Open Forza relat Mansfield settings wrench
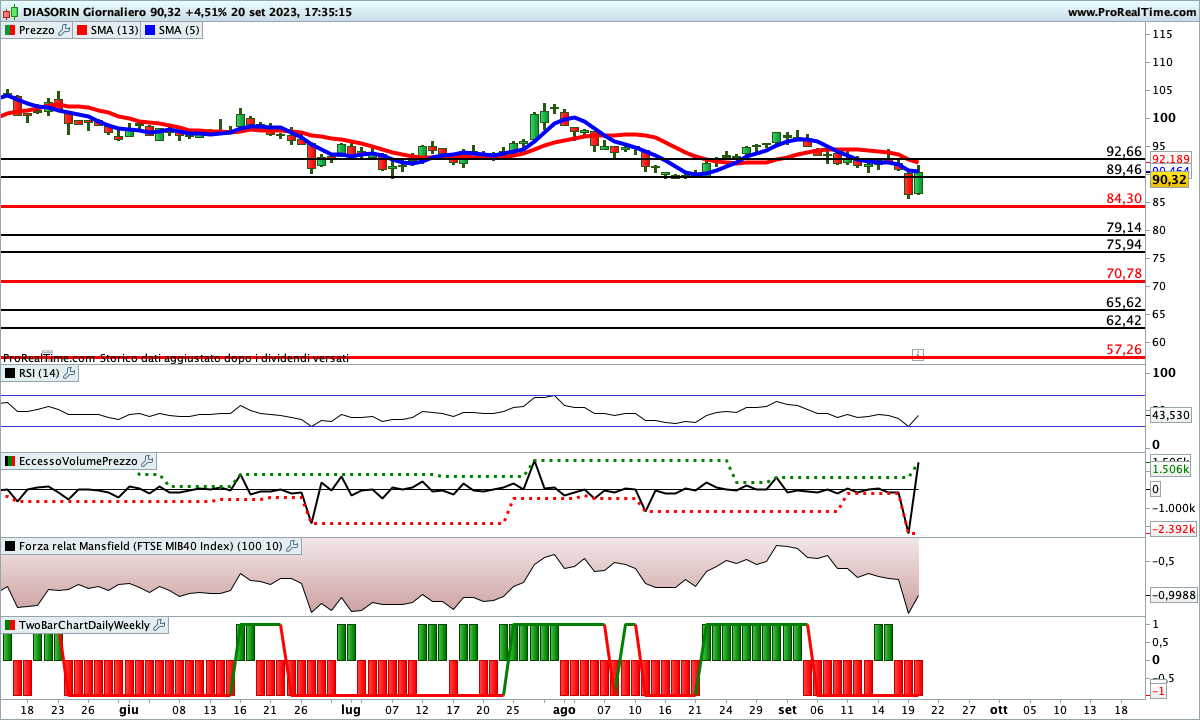Screen dimensions: 1200x720 click(292, 546)
